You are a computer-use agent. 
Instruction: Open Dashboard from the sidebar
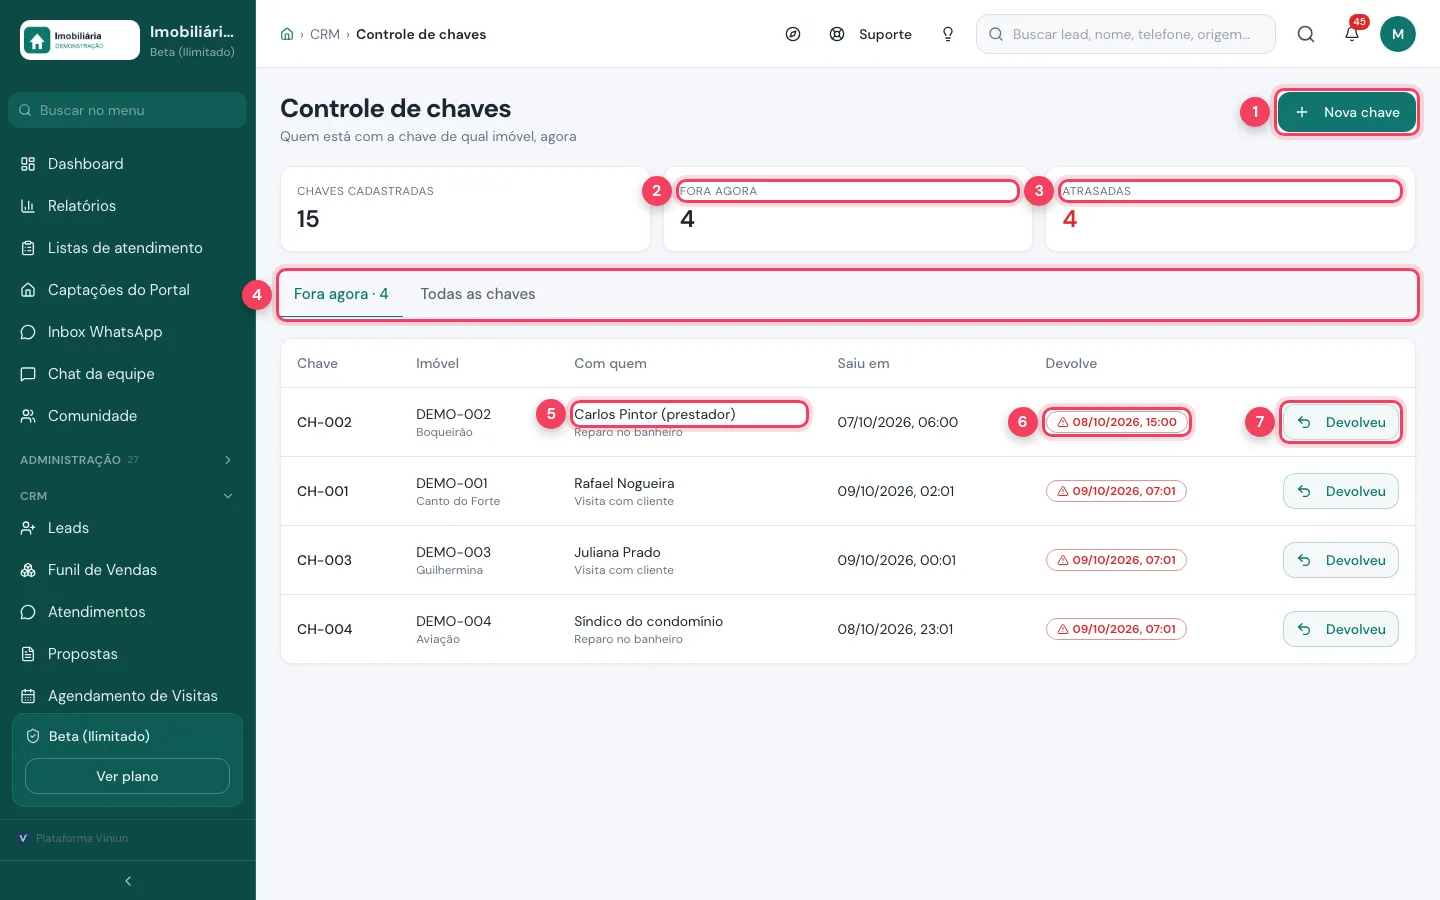[x=128, y=164]
